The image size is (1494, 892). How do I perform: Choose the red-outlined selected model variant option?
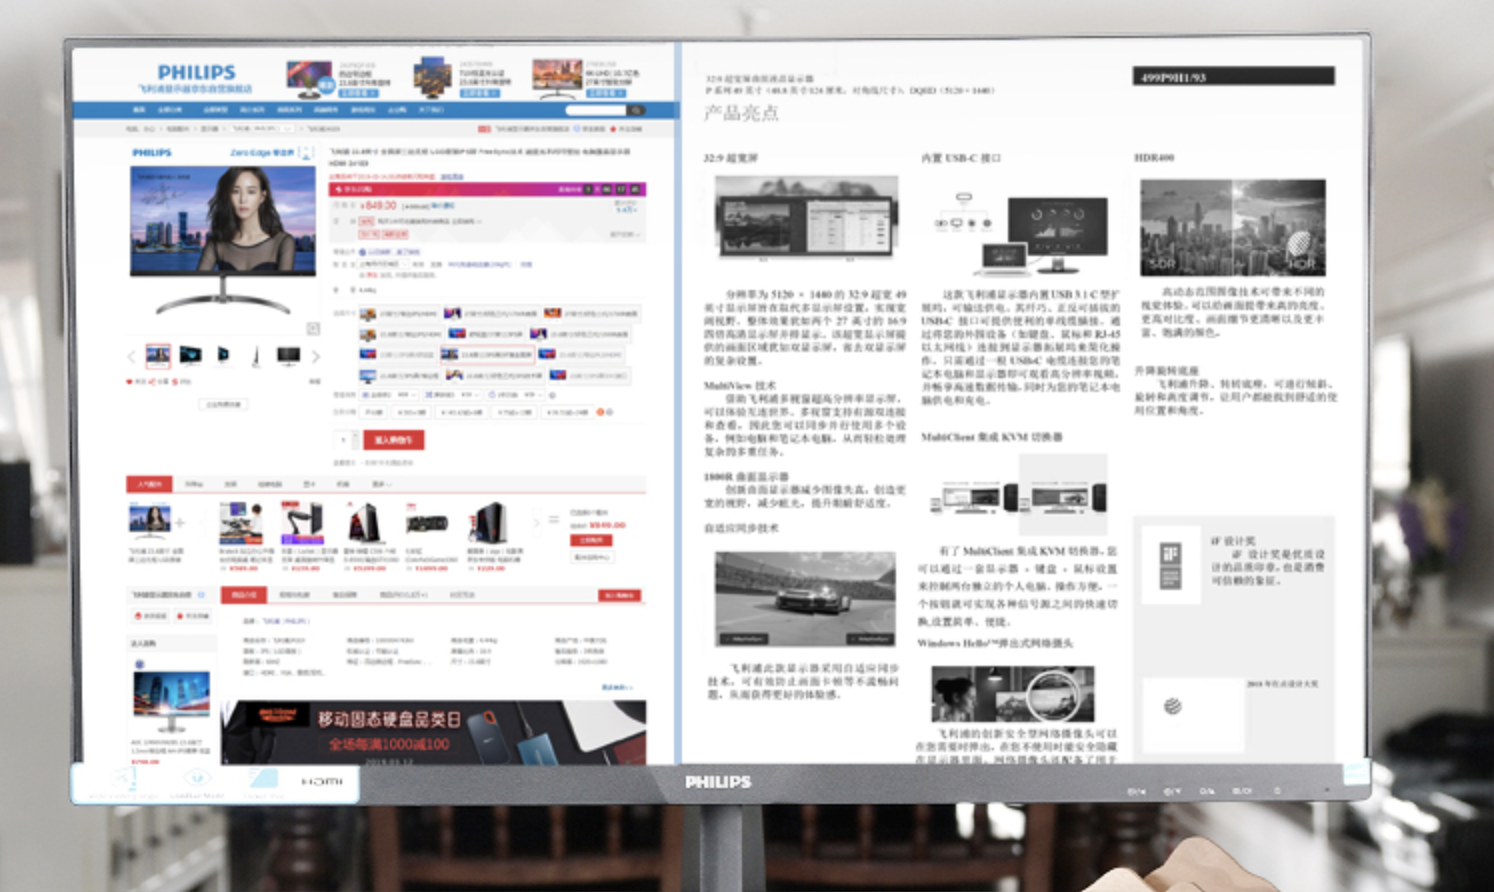[487, 354]
